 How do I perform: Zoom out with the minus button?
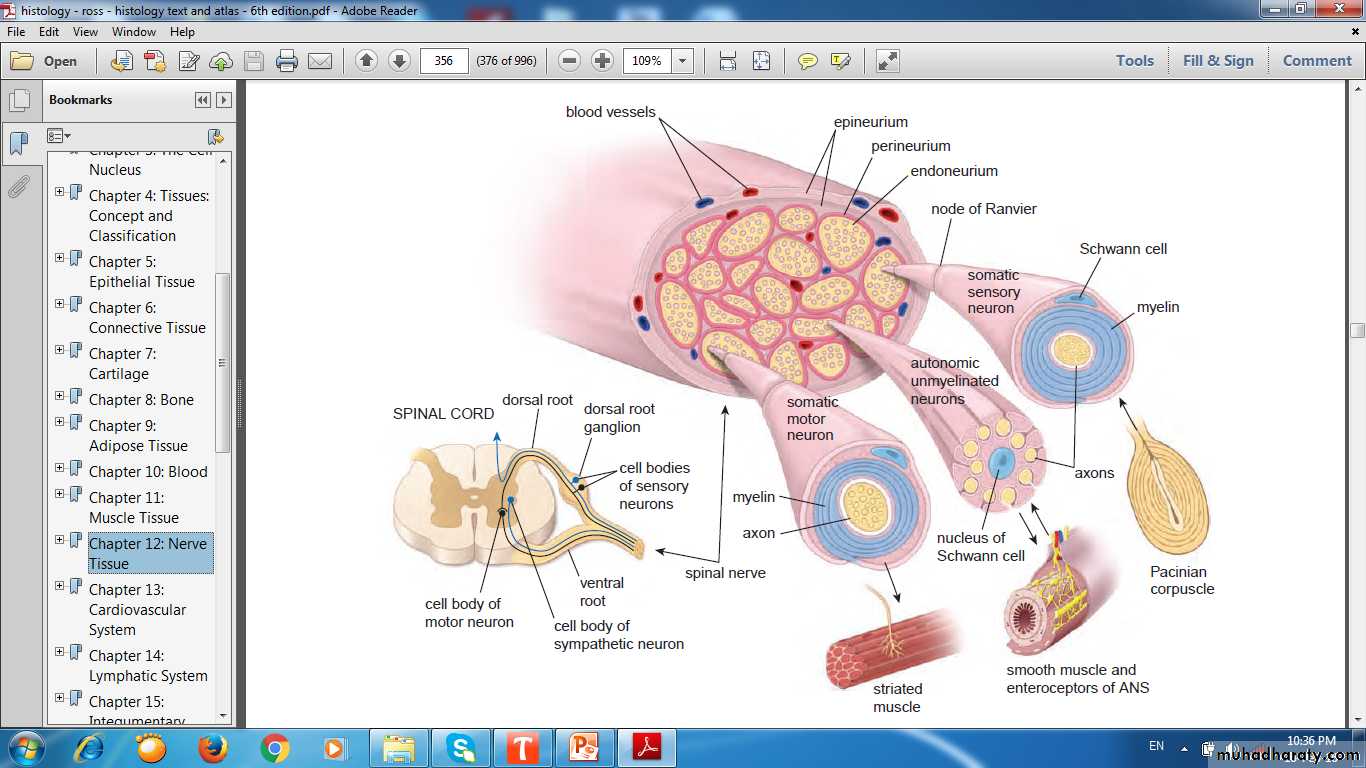[x=569, y=61]
